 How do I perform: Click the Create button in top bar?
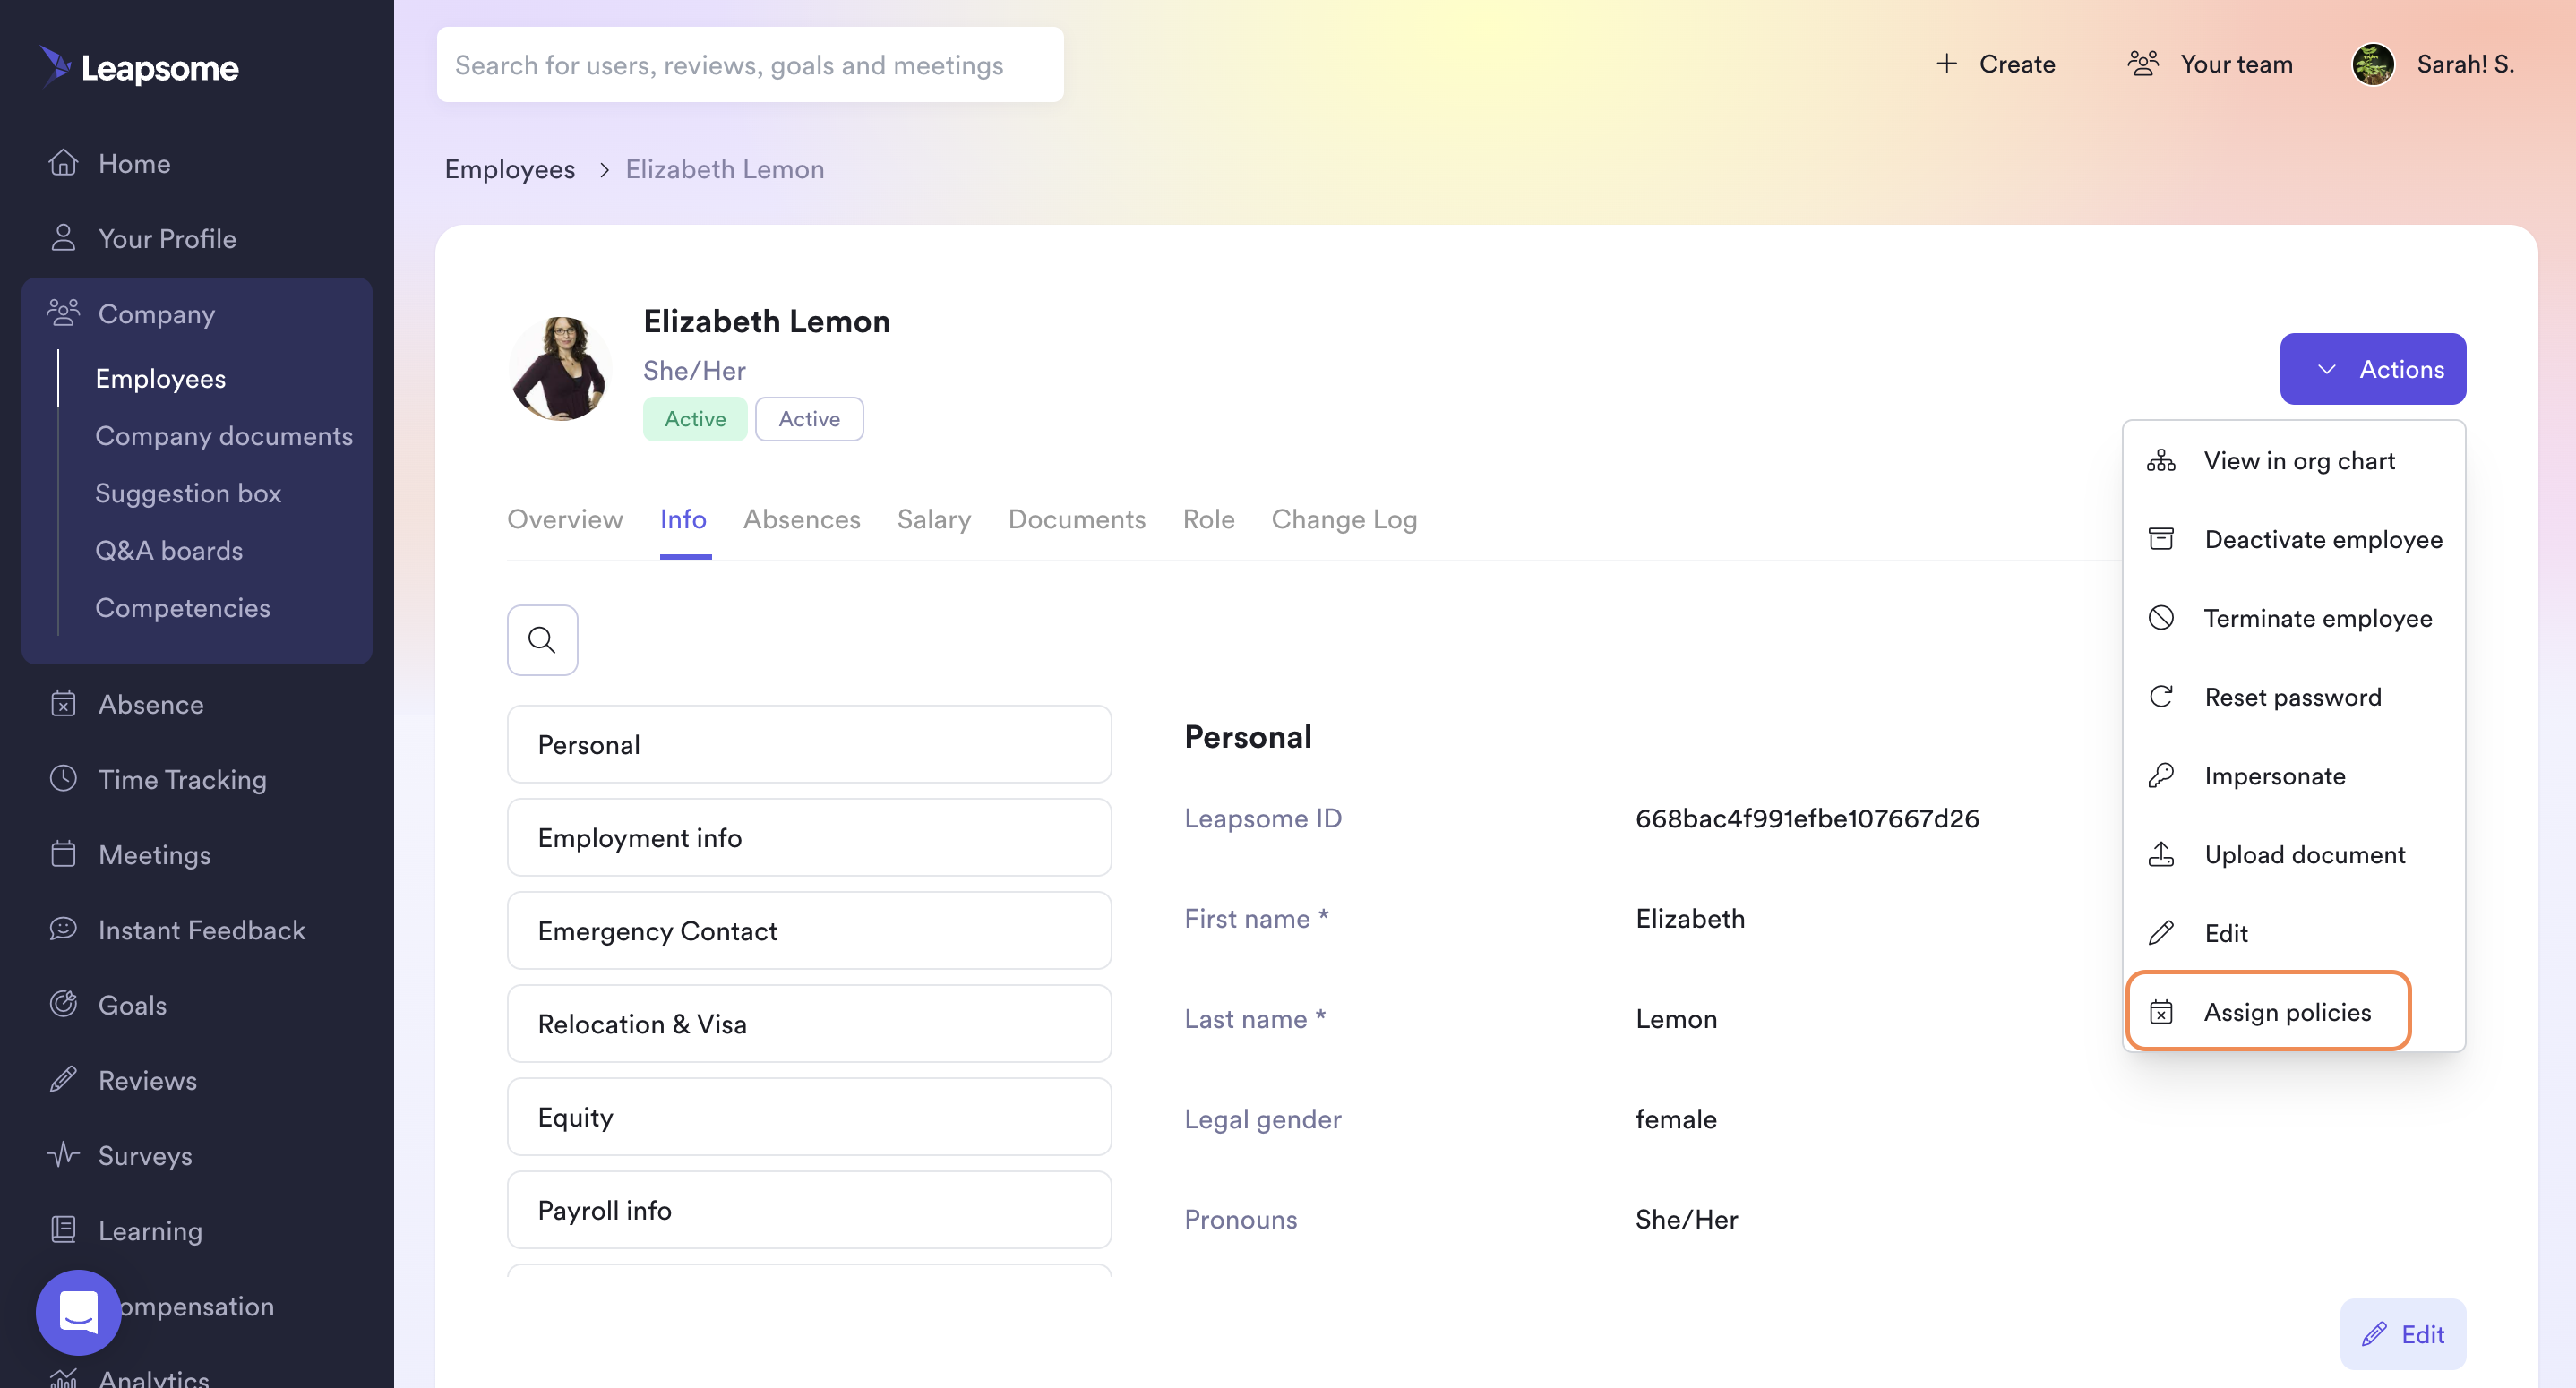(1996, 64)
